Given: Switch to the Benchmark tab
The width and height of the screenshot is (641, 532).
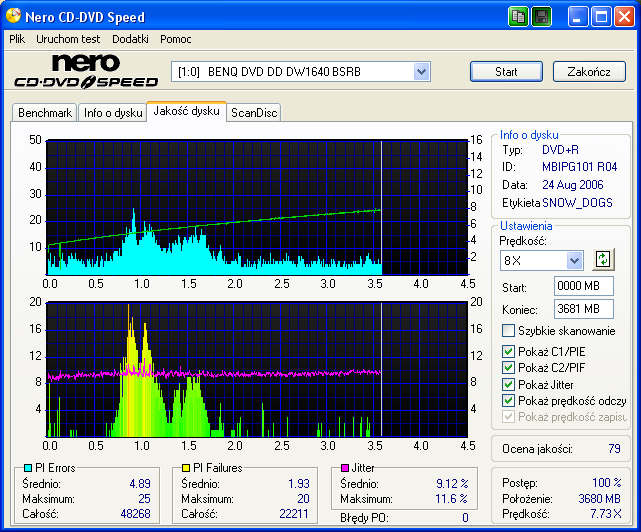Looking at the screenshot, I should click(45, 112).
